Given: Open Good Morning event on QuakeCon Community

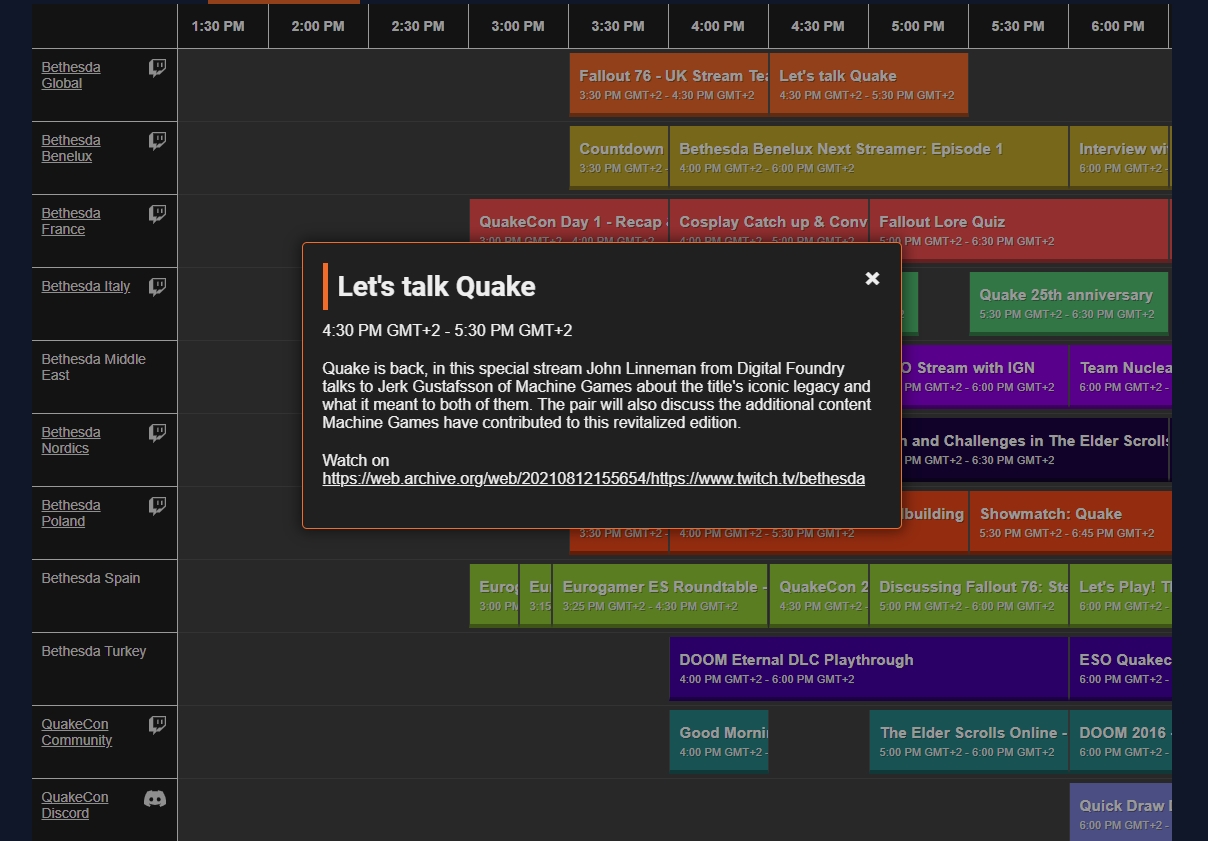Looking at the screenshot, I should [x=719, y=741].
